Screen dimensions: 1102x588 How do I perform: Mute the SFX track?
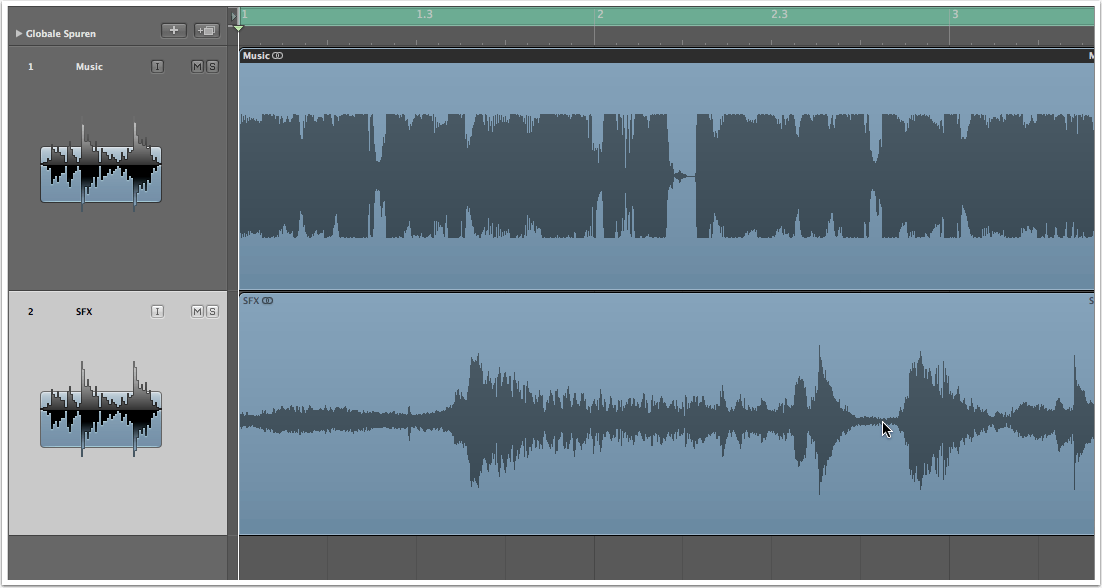tap(197, 312)
